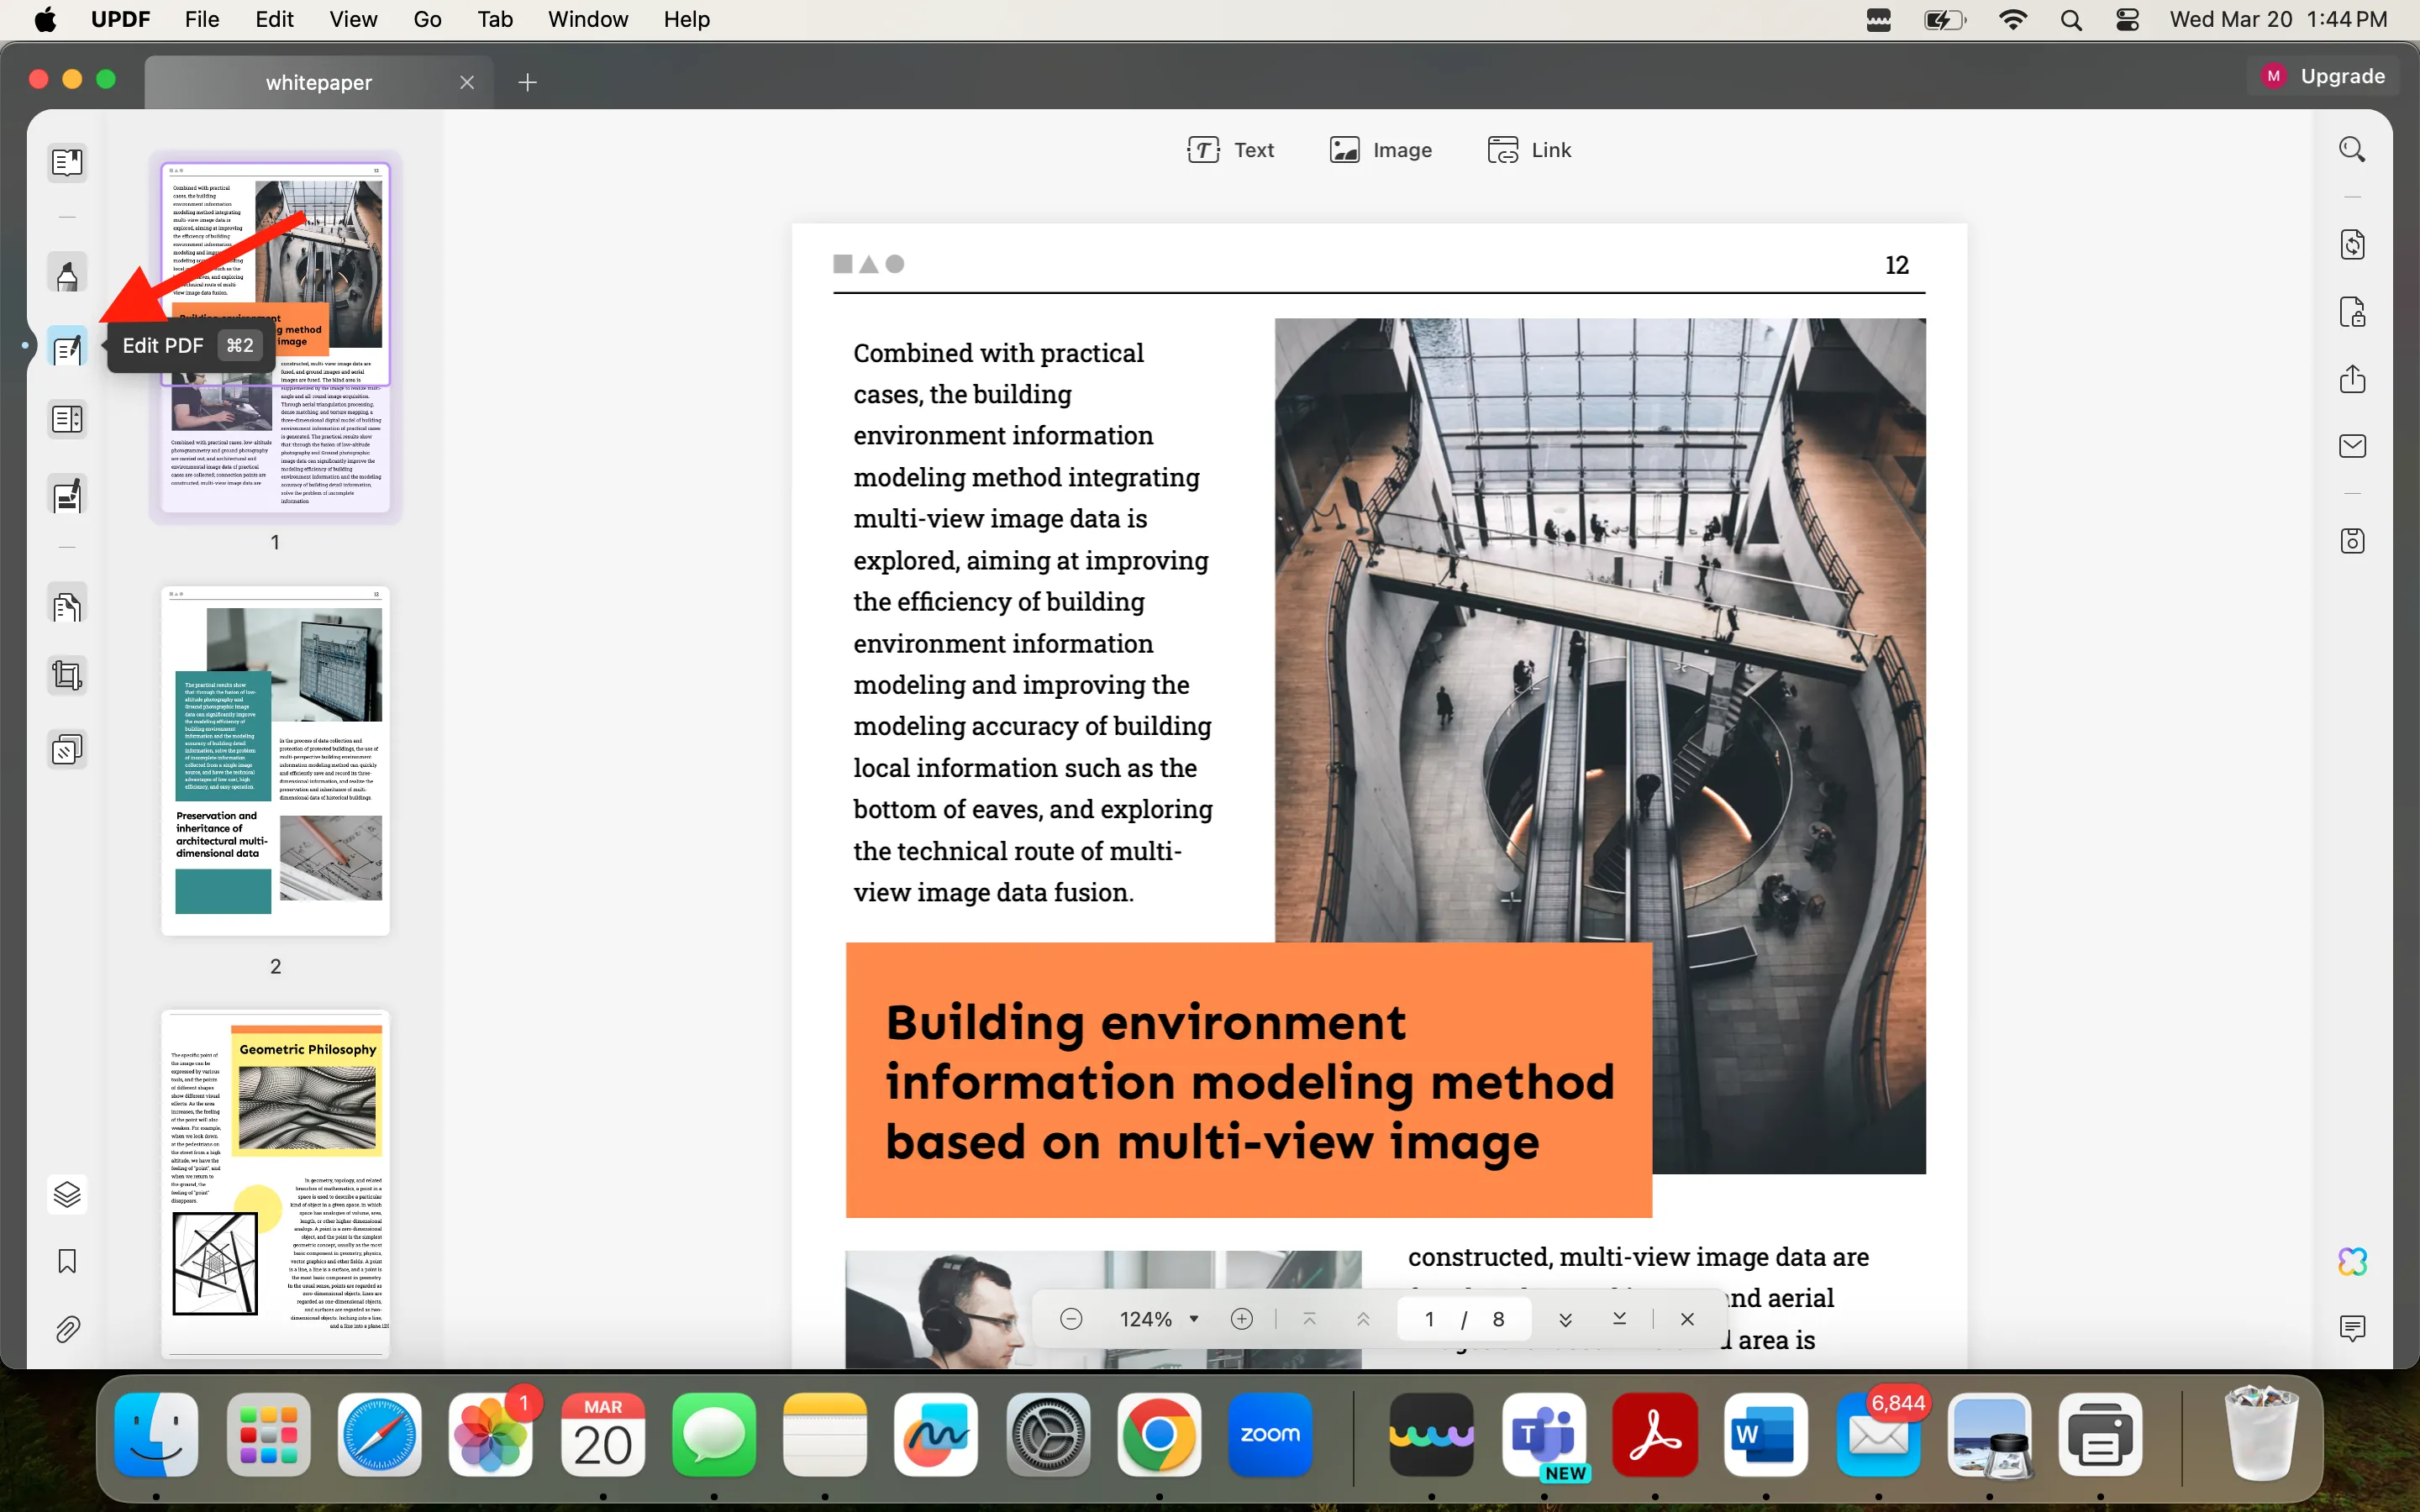Open the File menu in menu bar
Viewport: 2420px width, 1512px height.
coord(203,19)
